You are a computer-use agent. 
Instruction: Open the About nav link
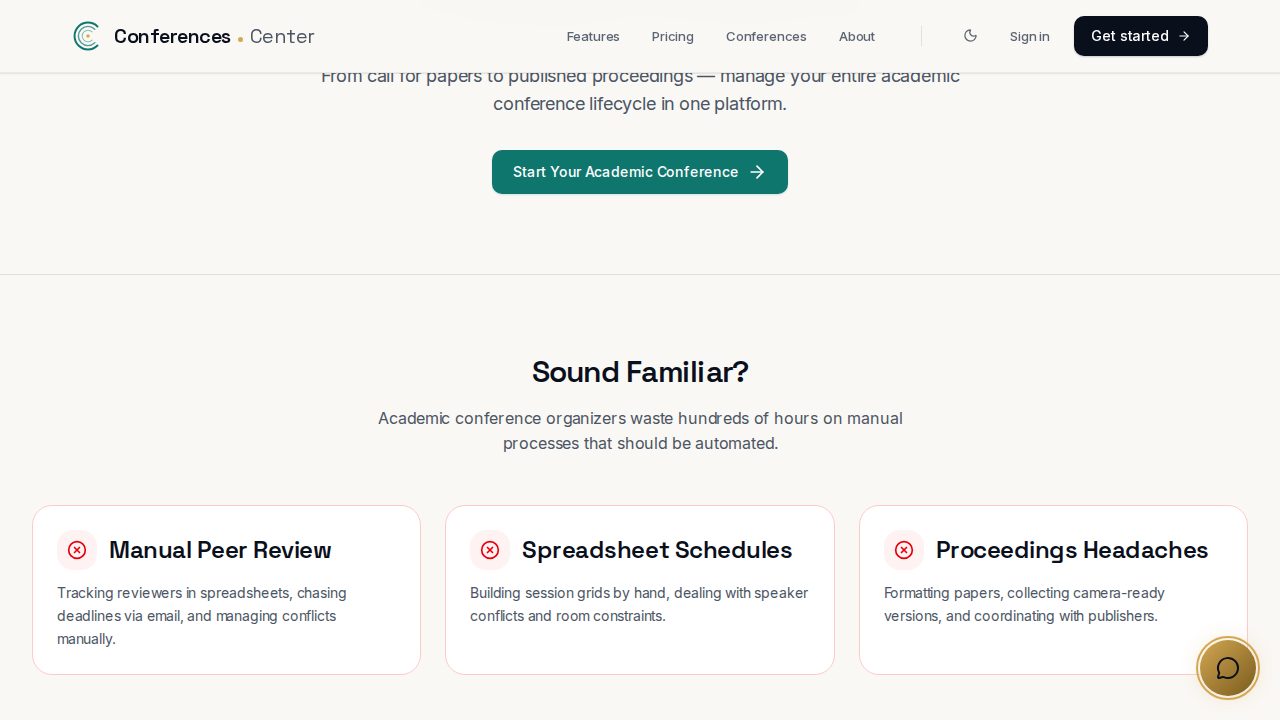pos(857,36)
